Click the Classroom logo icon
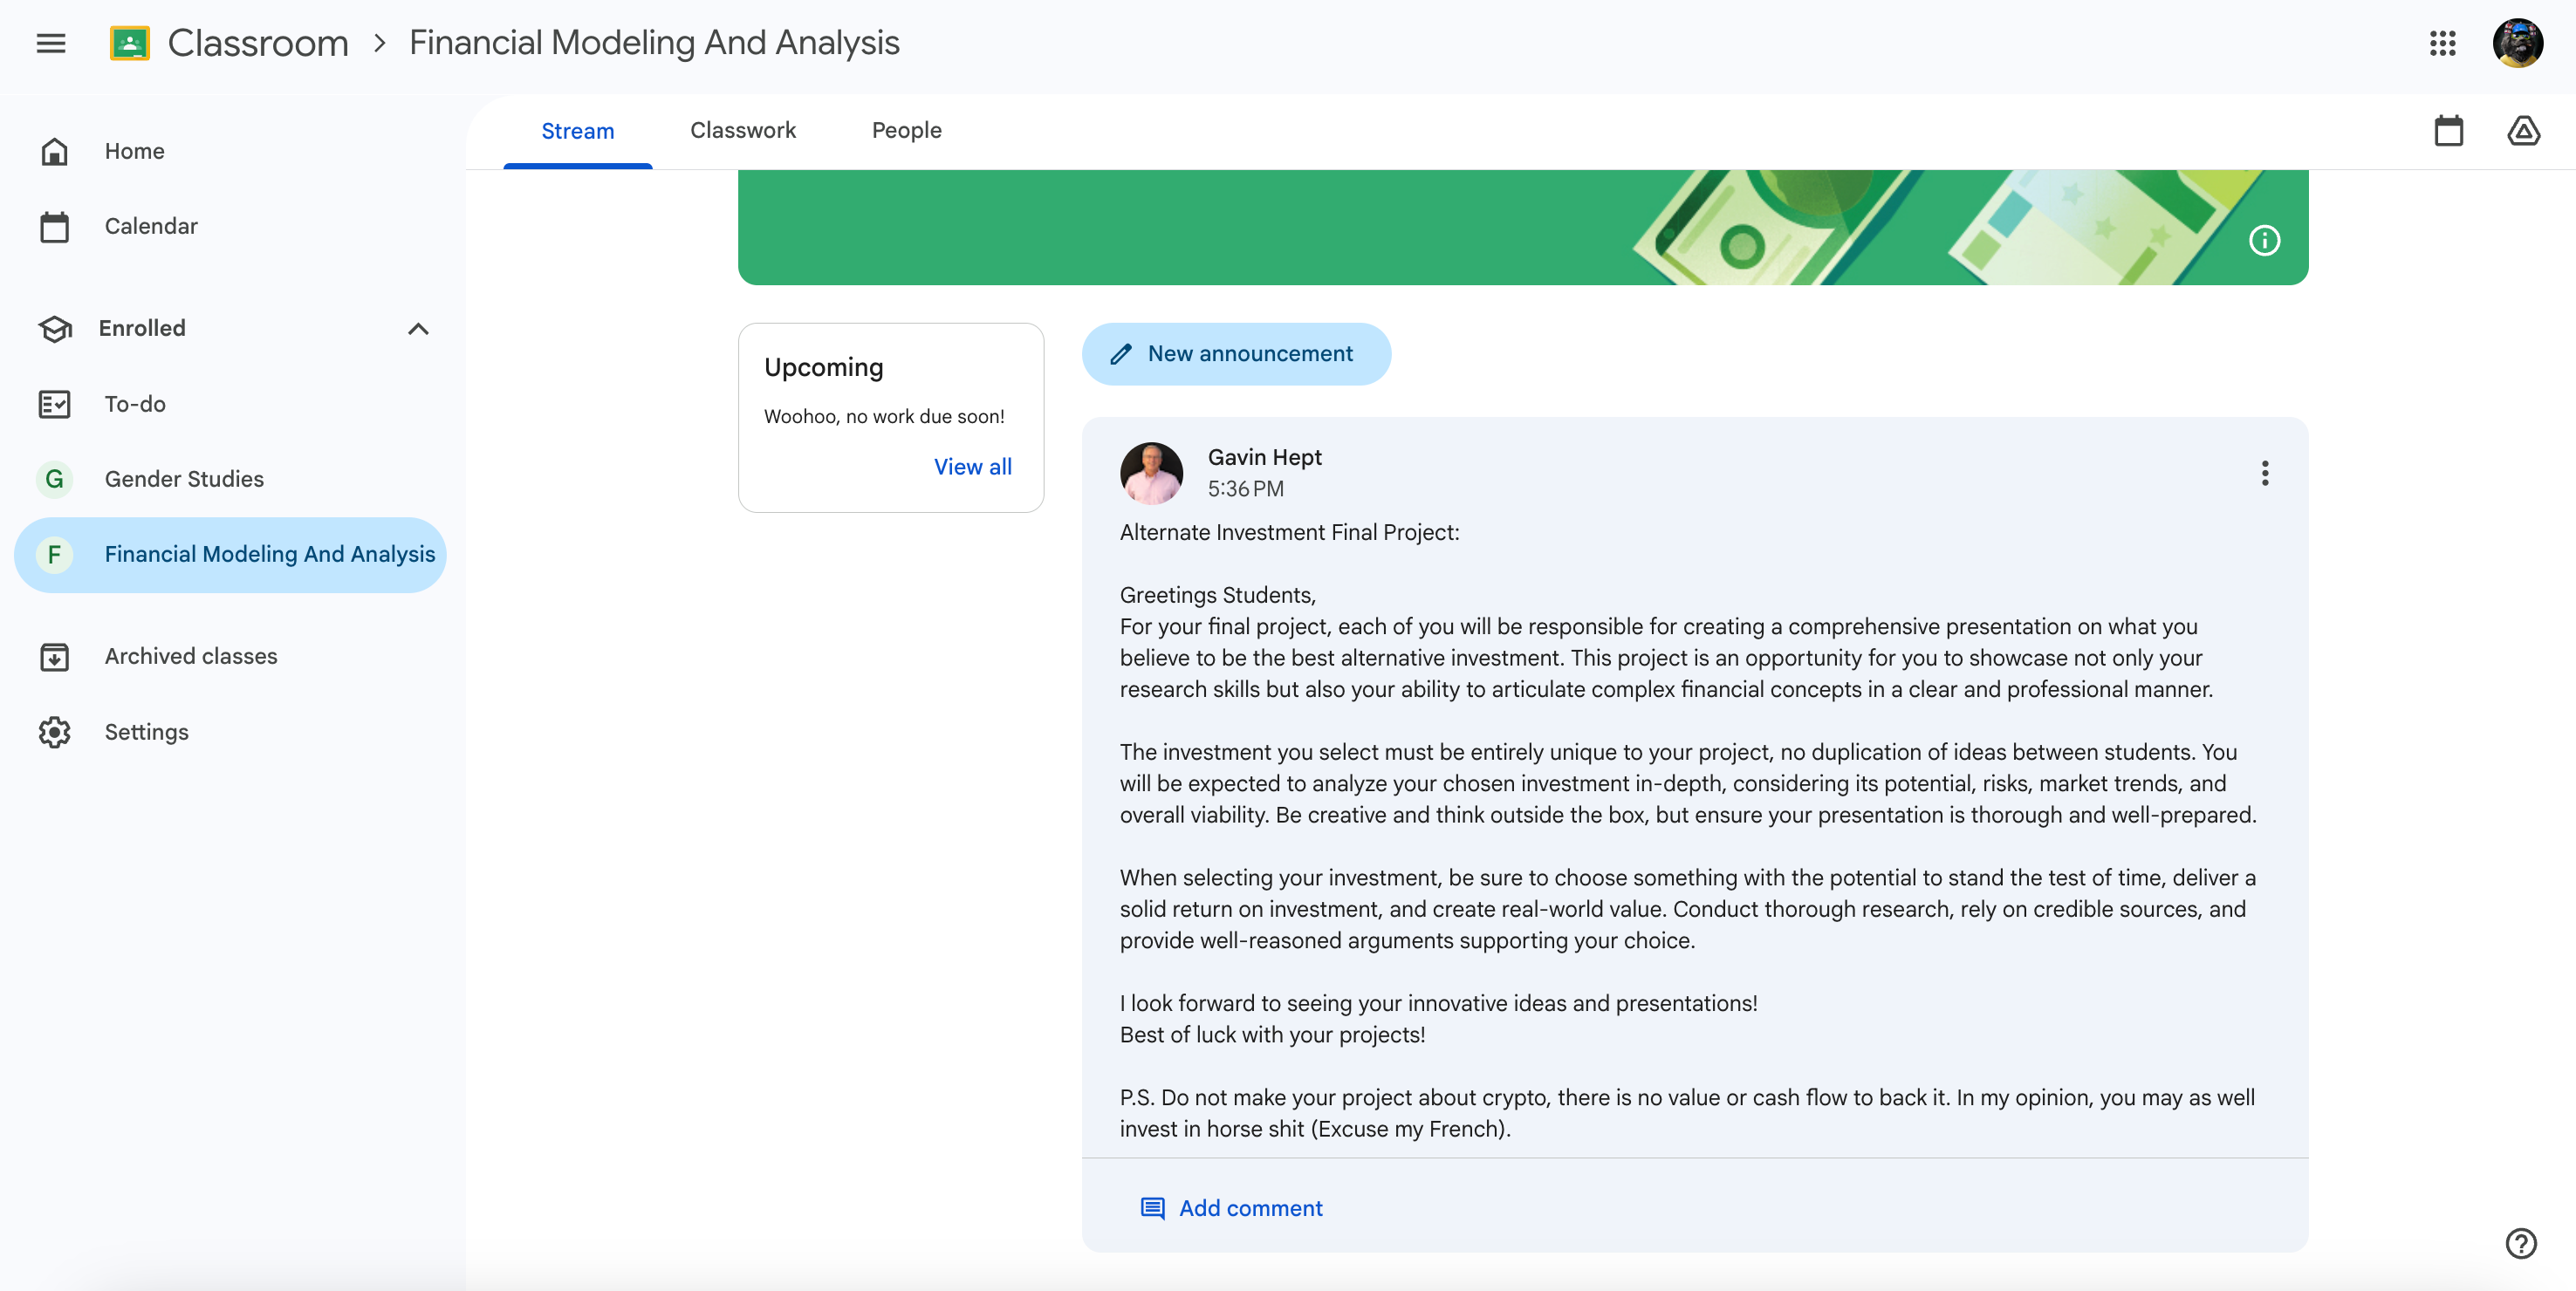Viewport: 2576px width, 1291px height. [x=130, y=42]
